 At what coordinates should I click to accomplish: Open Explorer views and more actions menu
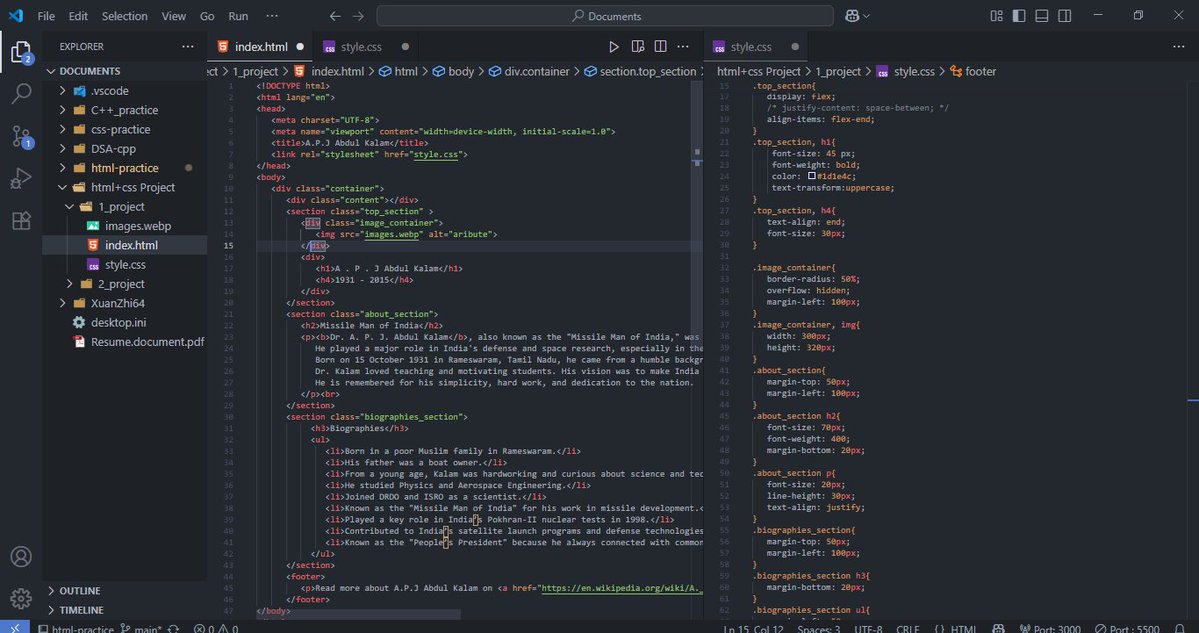(187, 47)
